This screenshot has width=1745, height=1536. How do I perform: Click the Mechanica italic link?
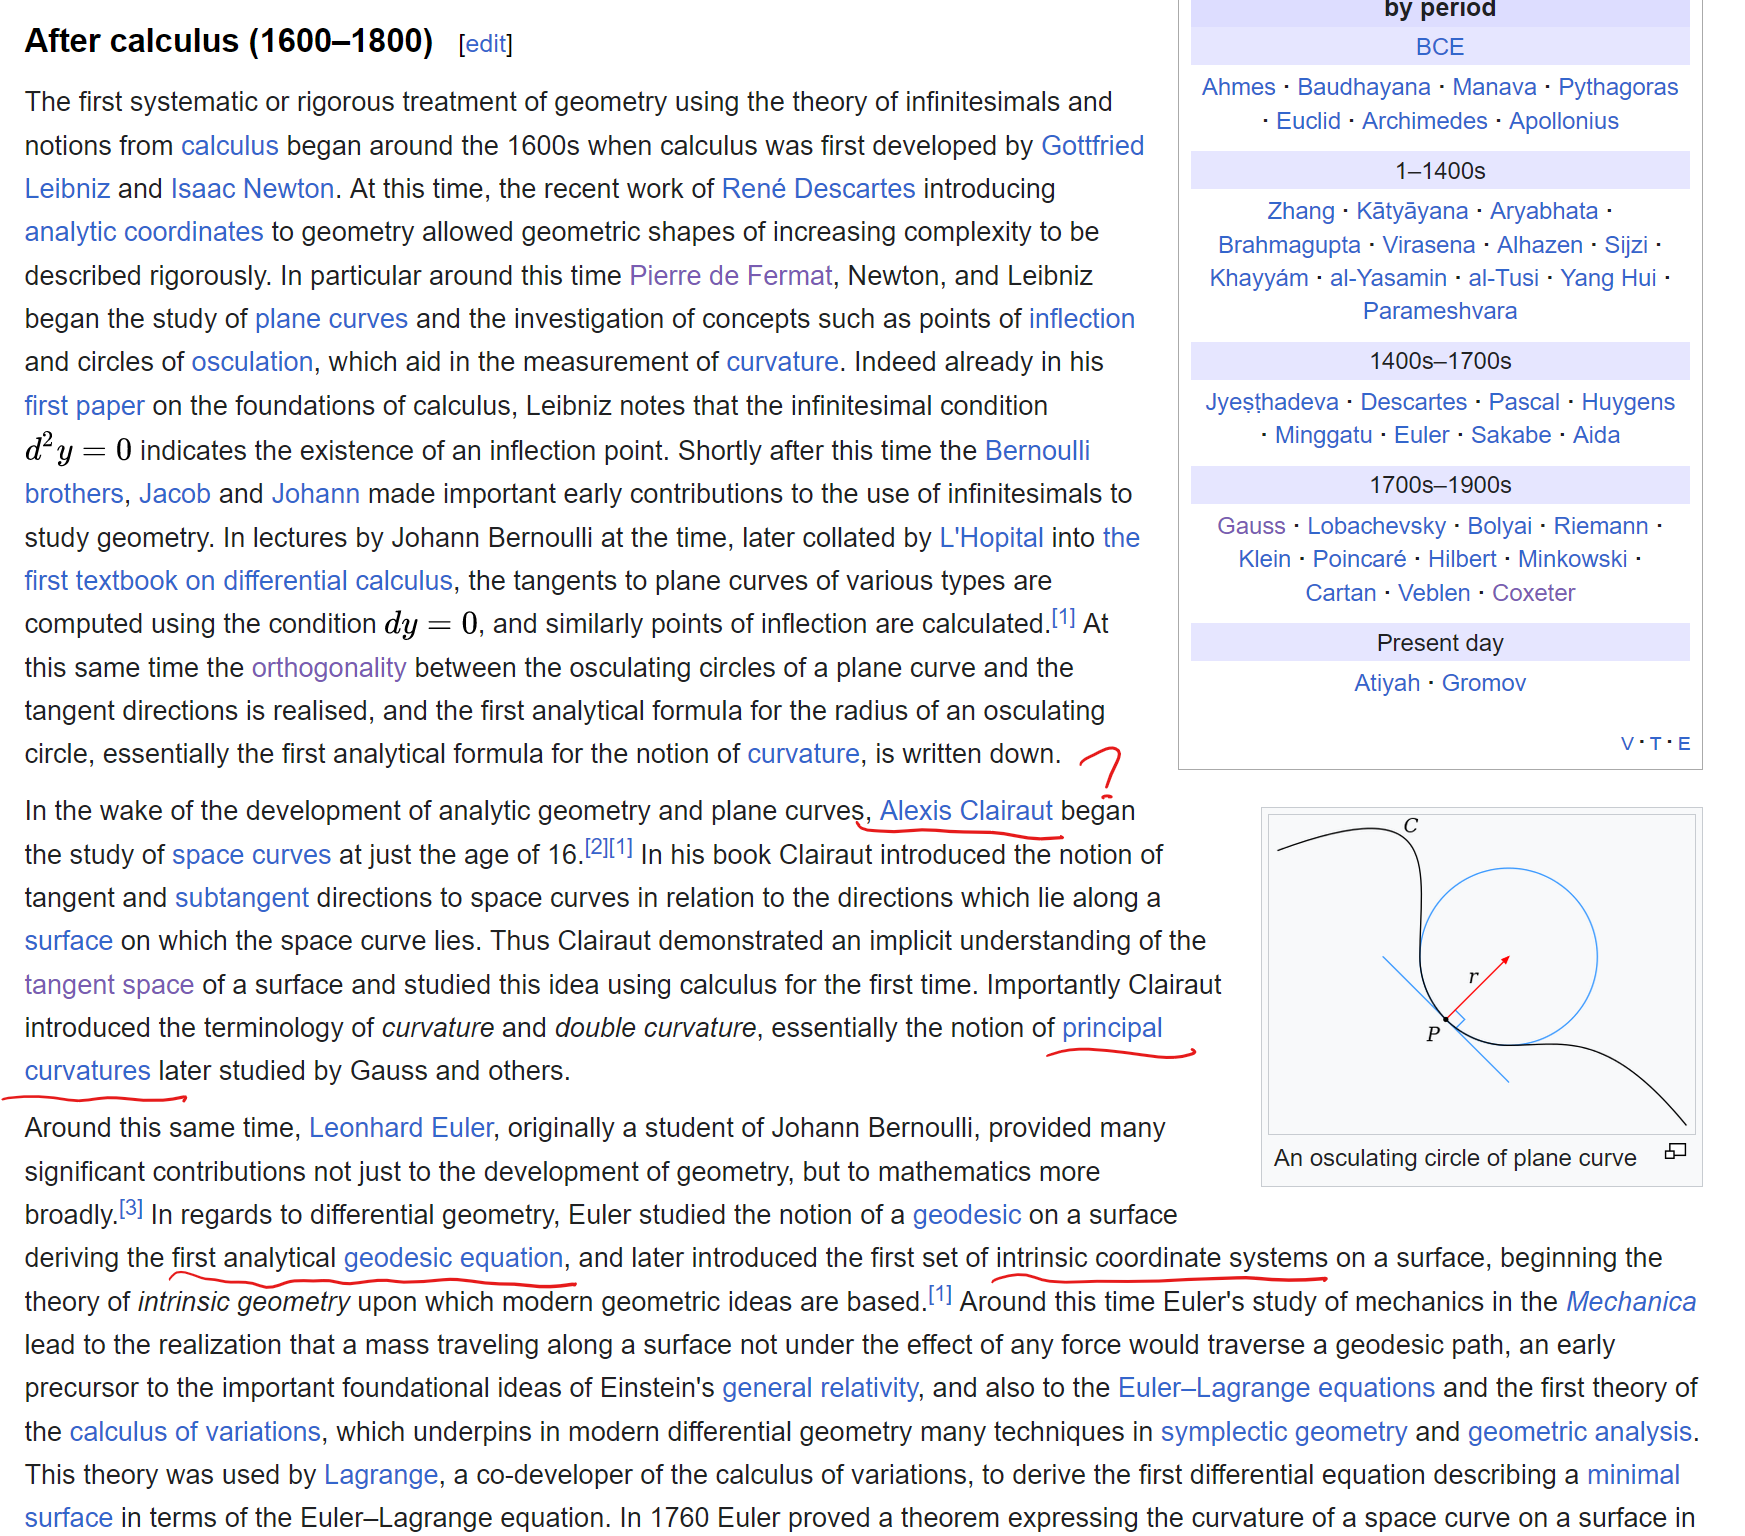coord(1631,1302)
